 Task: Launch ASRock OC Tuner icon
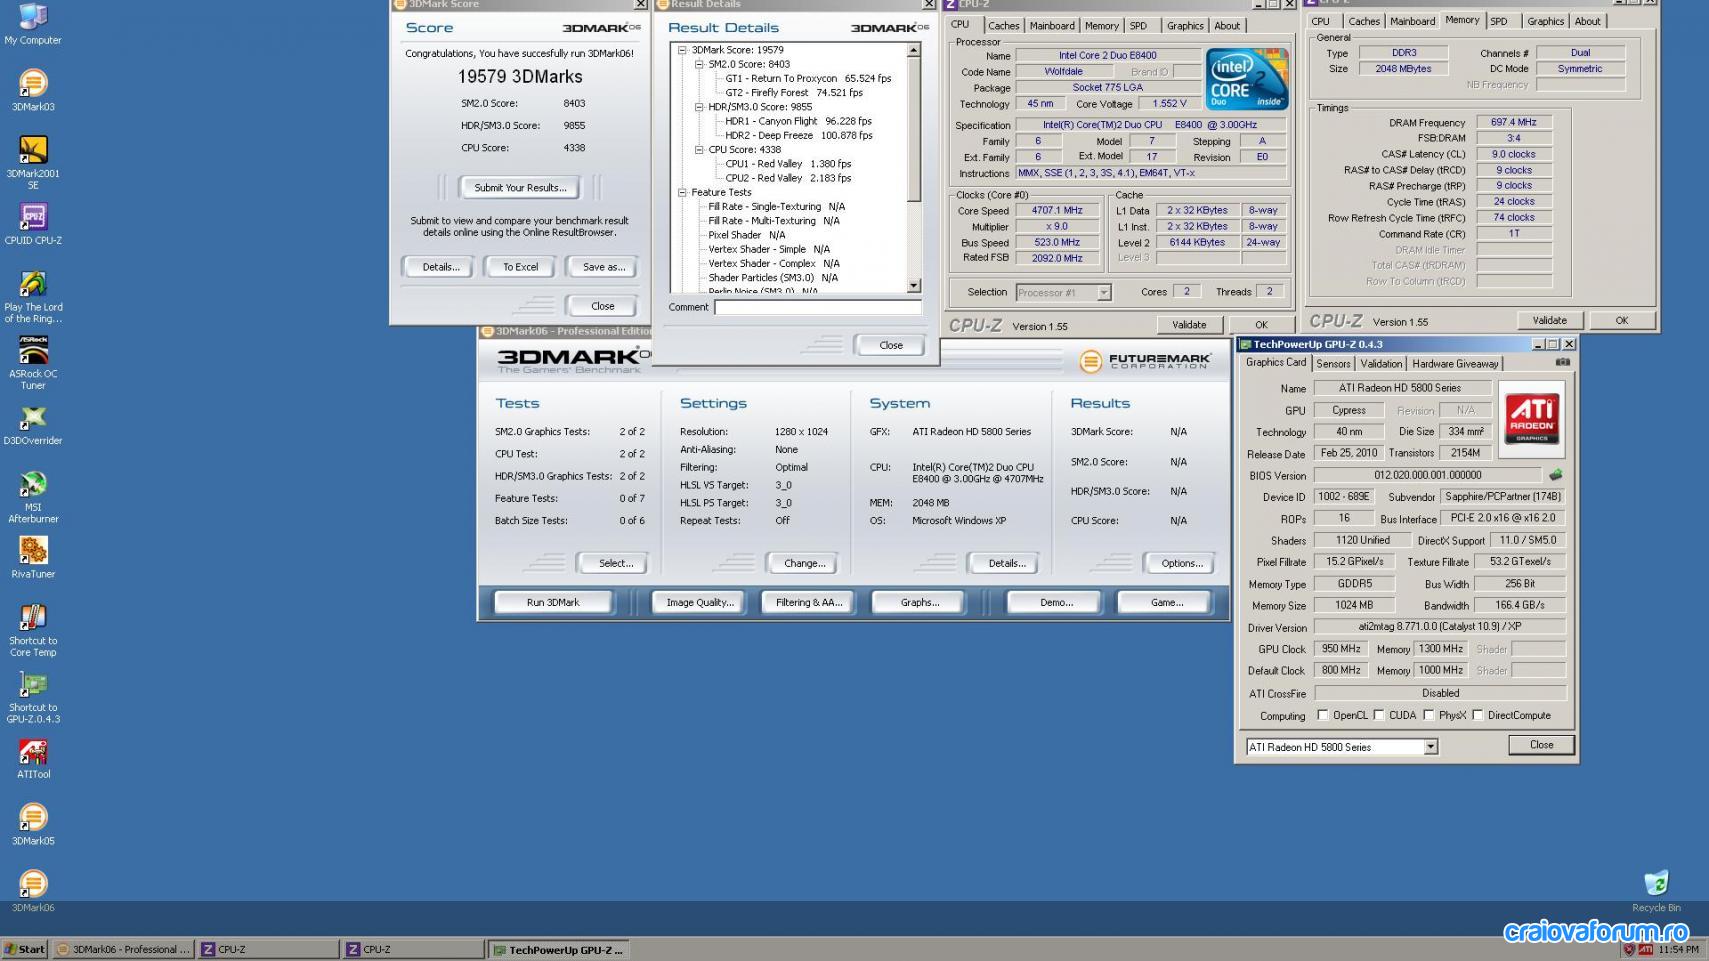[33, 363]
